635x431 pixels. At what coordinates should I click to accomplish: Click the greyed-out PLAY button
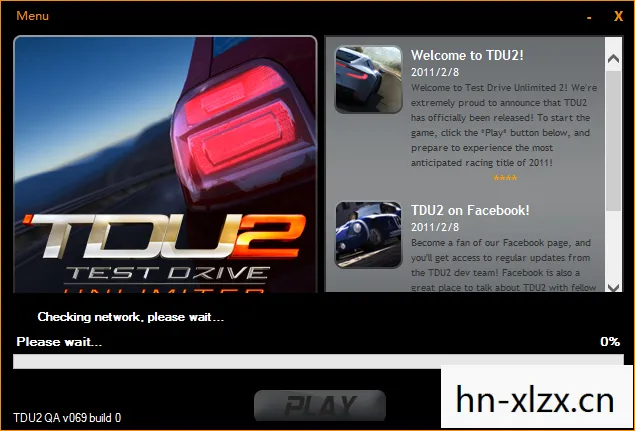pos(320,405)
